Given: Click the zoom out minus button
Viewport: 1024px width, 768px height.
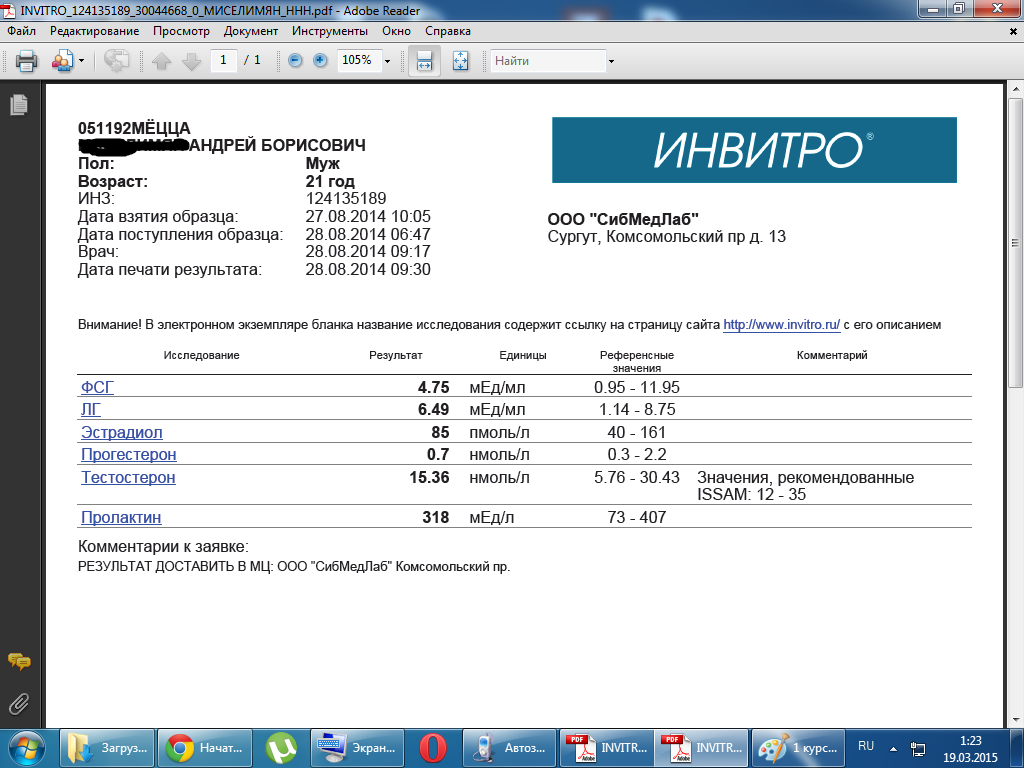Looking at the screenshot, I should tap(295, 61).
